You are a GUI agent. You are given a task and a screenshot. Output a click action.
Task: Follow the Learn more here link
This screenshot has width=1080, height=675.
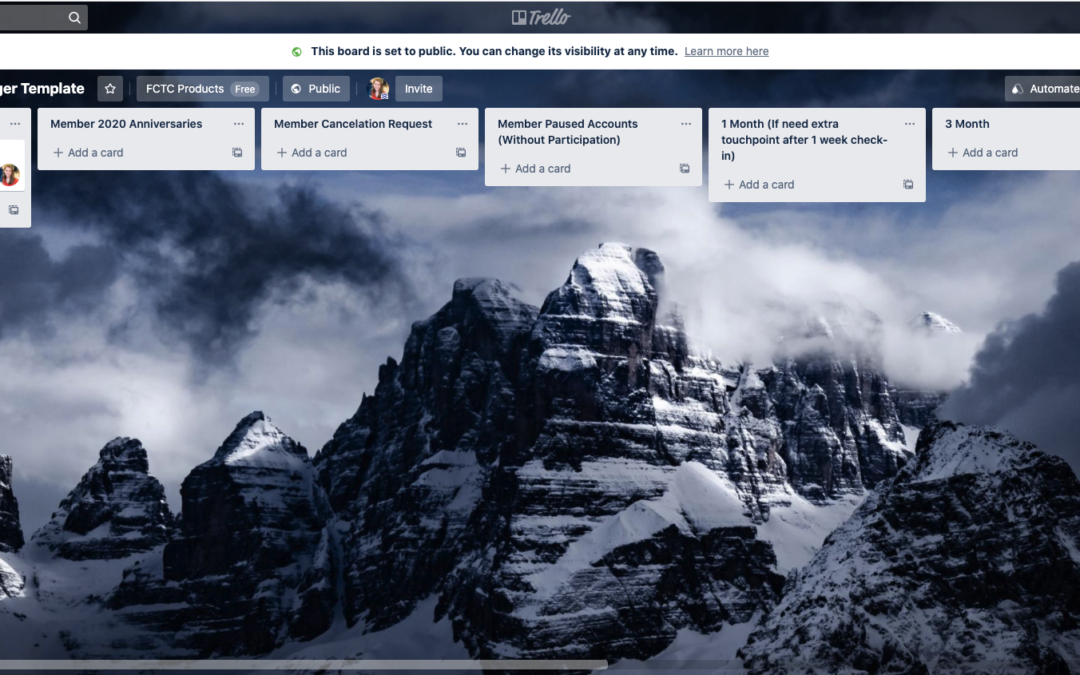point(726,51)
